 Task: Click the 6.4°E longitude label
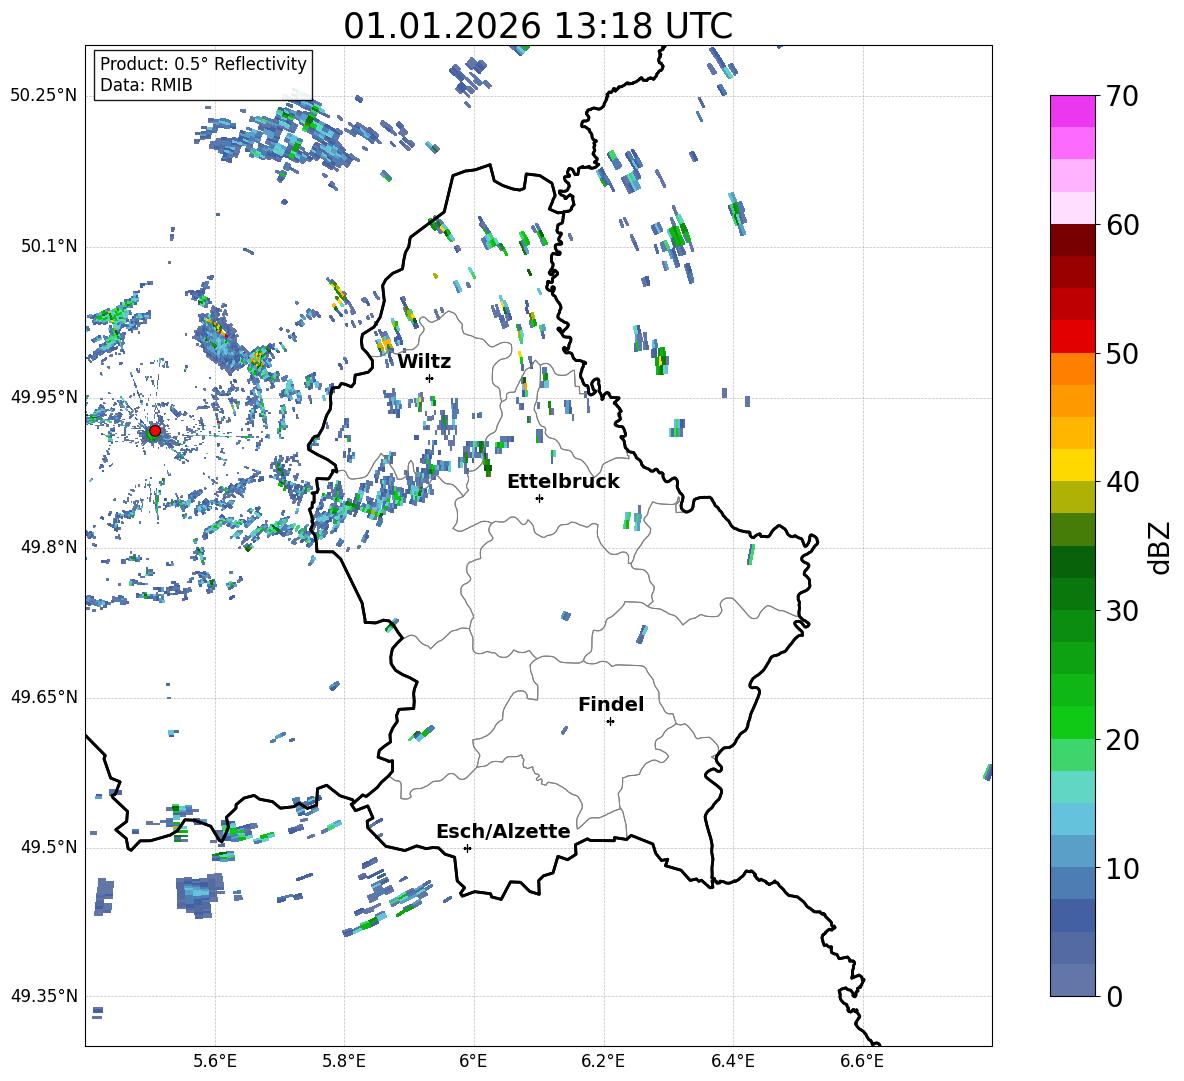pos(732,1062)
